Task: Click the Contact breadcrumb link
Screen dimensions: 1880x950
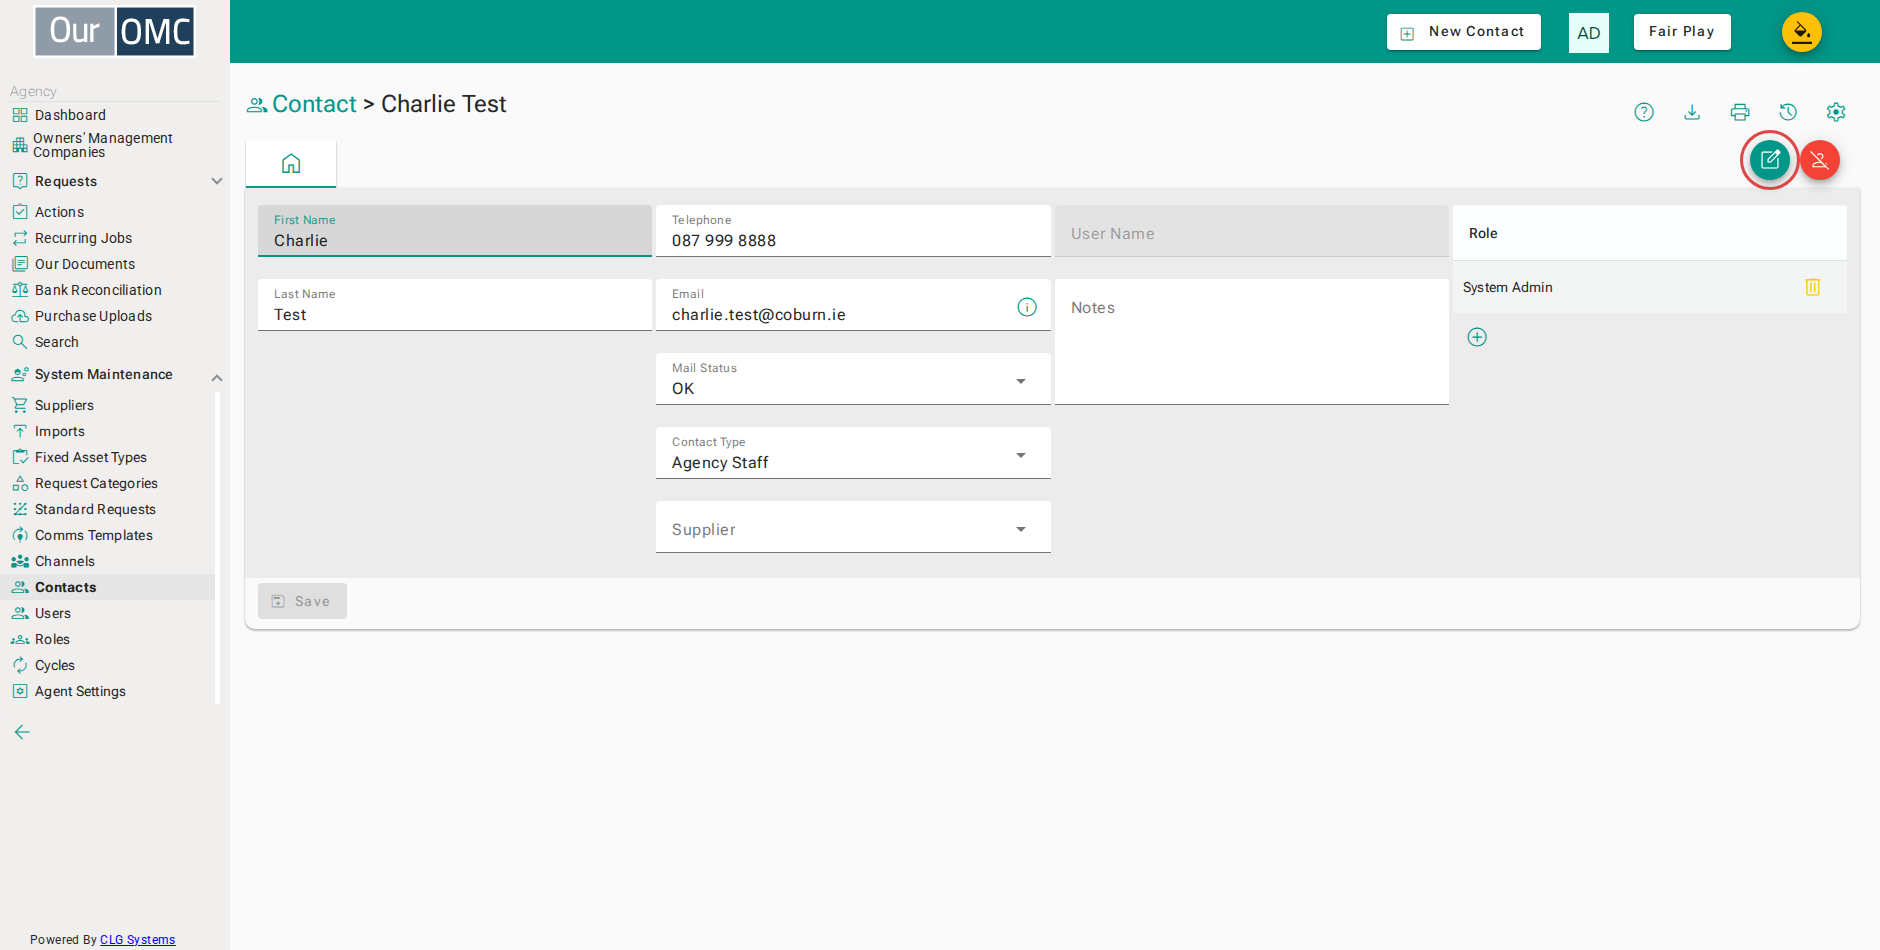Action: [x=314, y=104]
